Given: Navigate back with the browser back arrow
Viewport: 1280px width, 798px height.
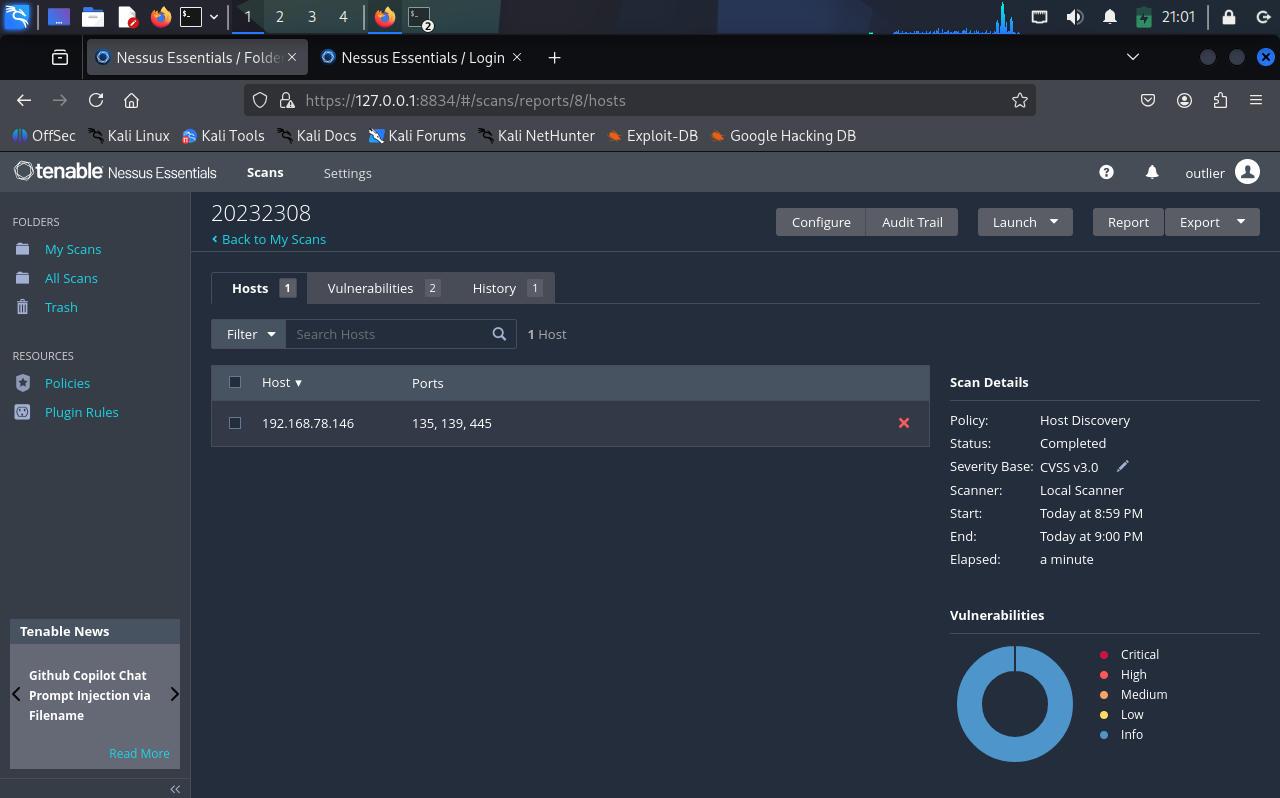Looking at the screenshot, I should [x=24, y=100].
